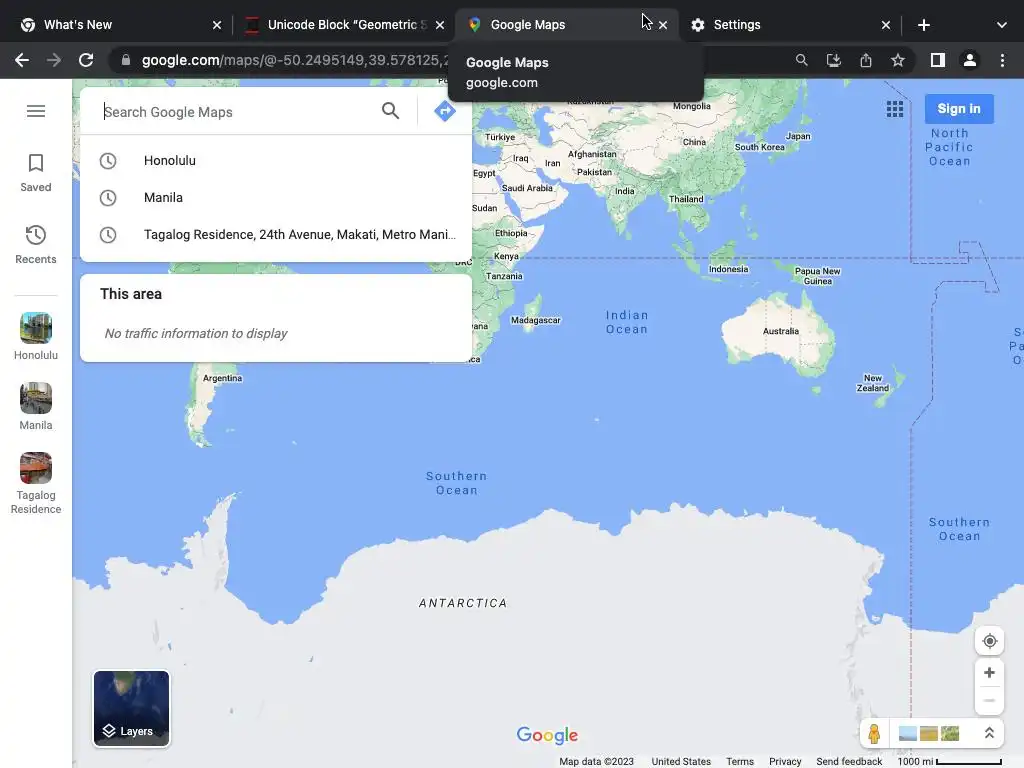
Task: Click the New Zealand map label
Action: [872, 383]
